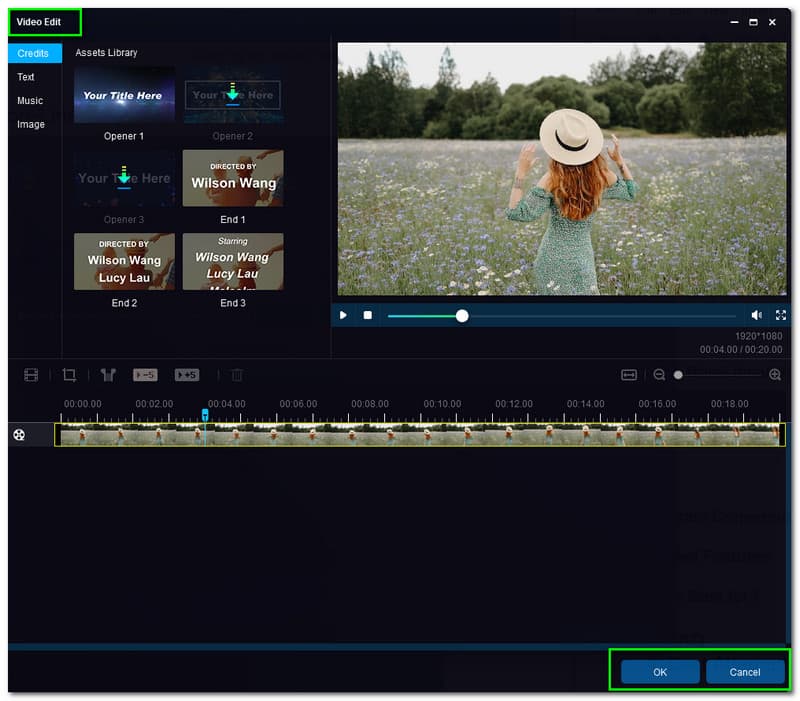
Task: Switch to the Music tab
Action: (30, 101)
